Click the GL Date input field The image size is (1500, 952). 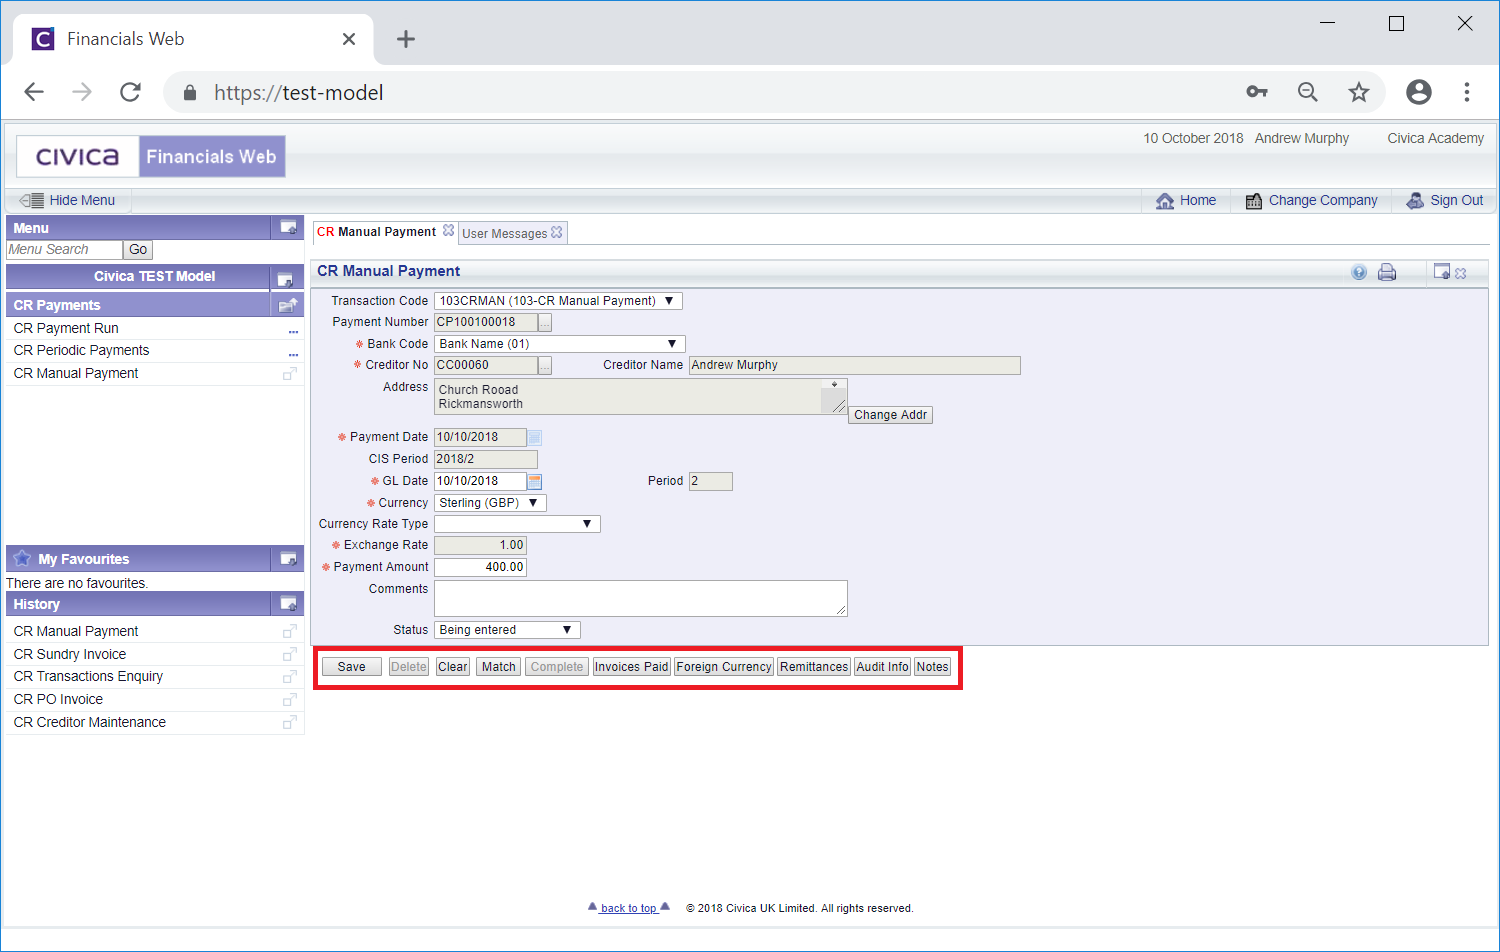(480, 481)
